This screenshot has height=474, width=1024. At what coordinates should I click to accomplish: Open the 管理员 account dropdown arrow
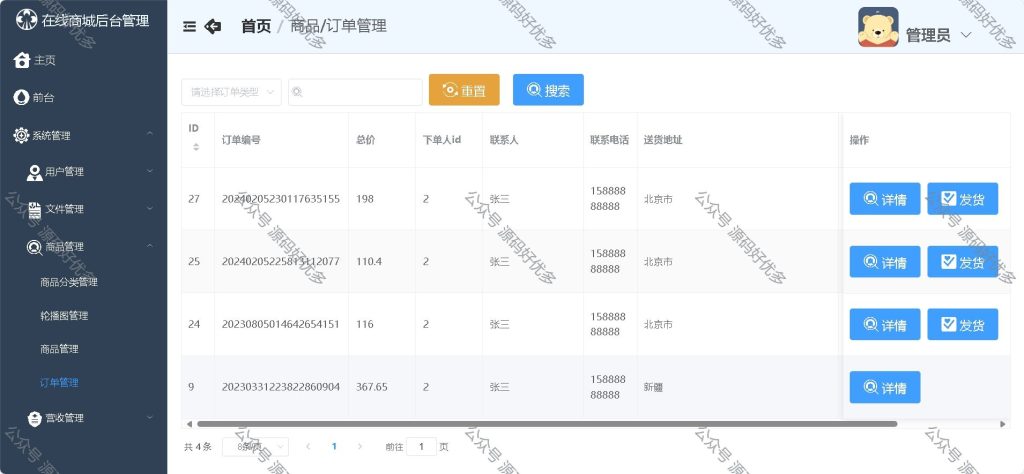pyautogui.click(x=966, y=35)
